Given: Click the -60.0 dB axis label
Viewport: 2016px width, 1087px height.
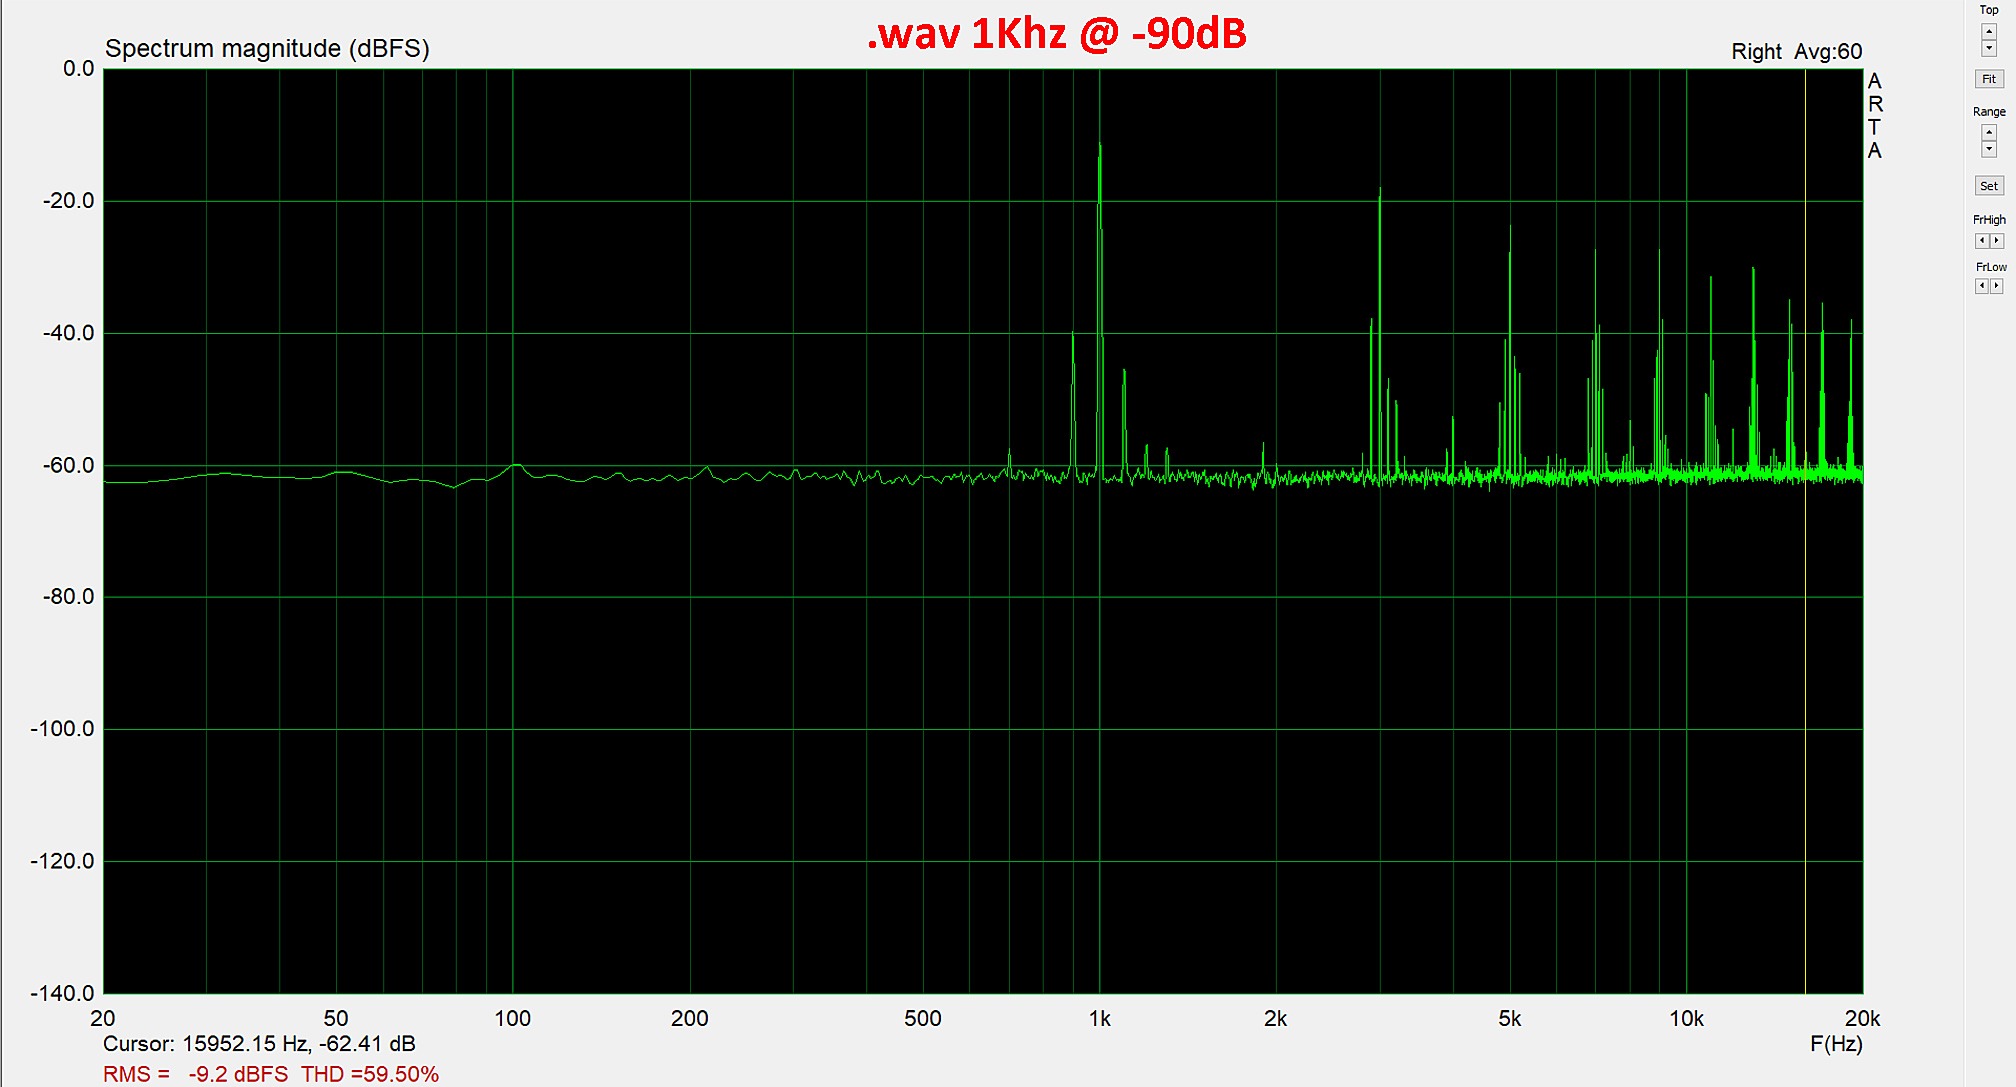Looking at the screenshot, I should click(x=68, y=465).
